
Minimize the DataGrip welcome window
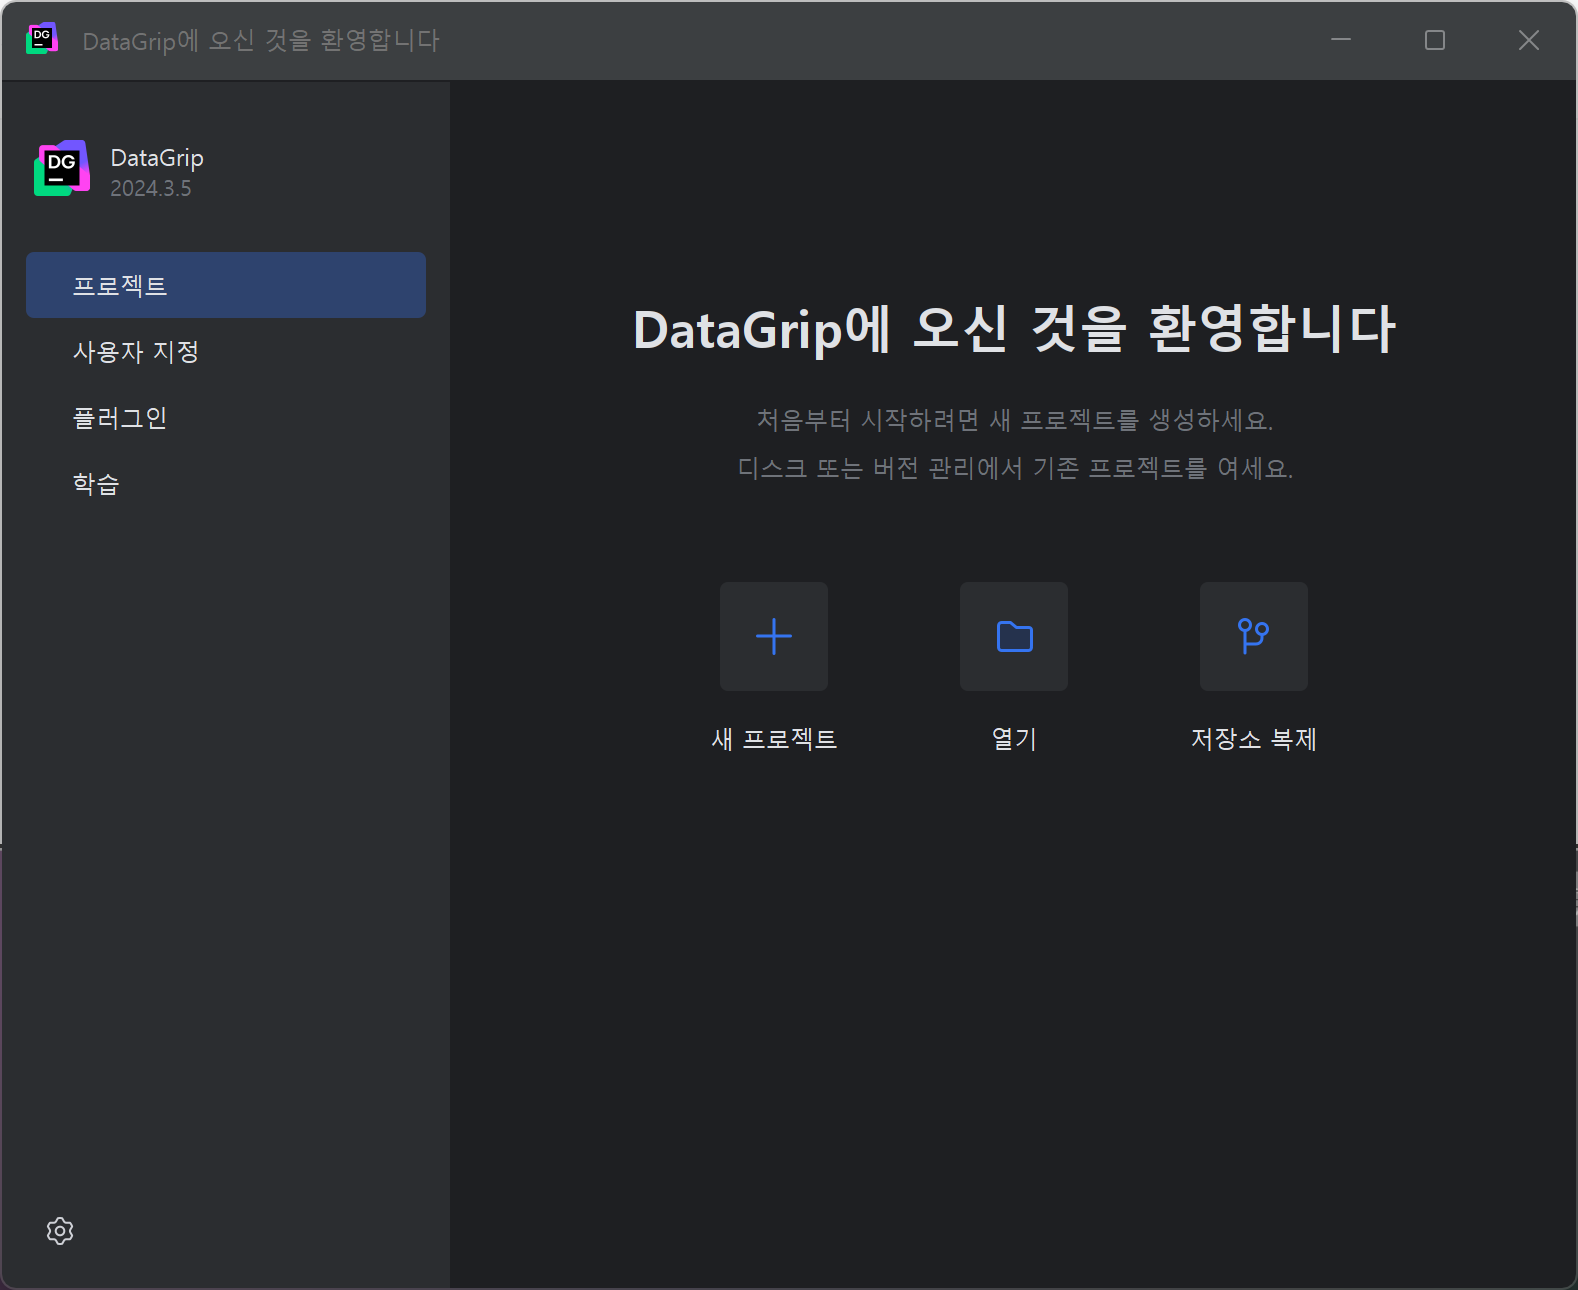pos(1341,40)
